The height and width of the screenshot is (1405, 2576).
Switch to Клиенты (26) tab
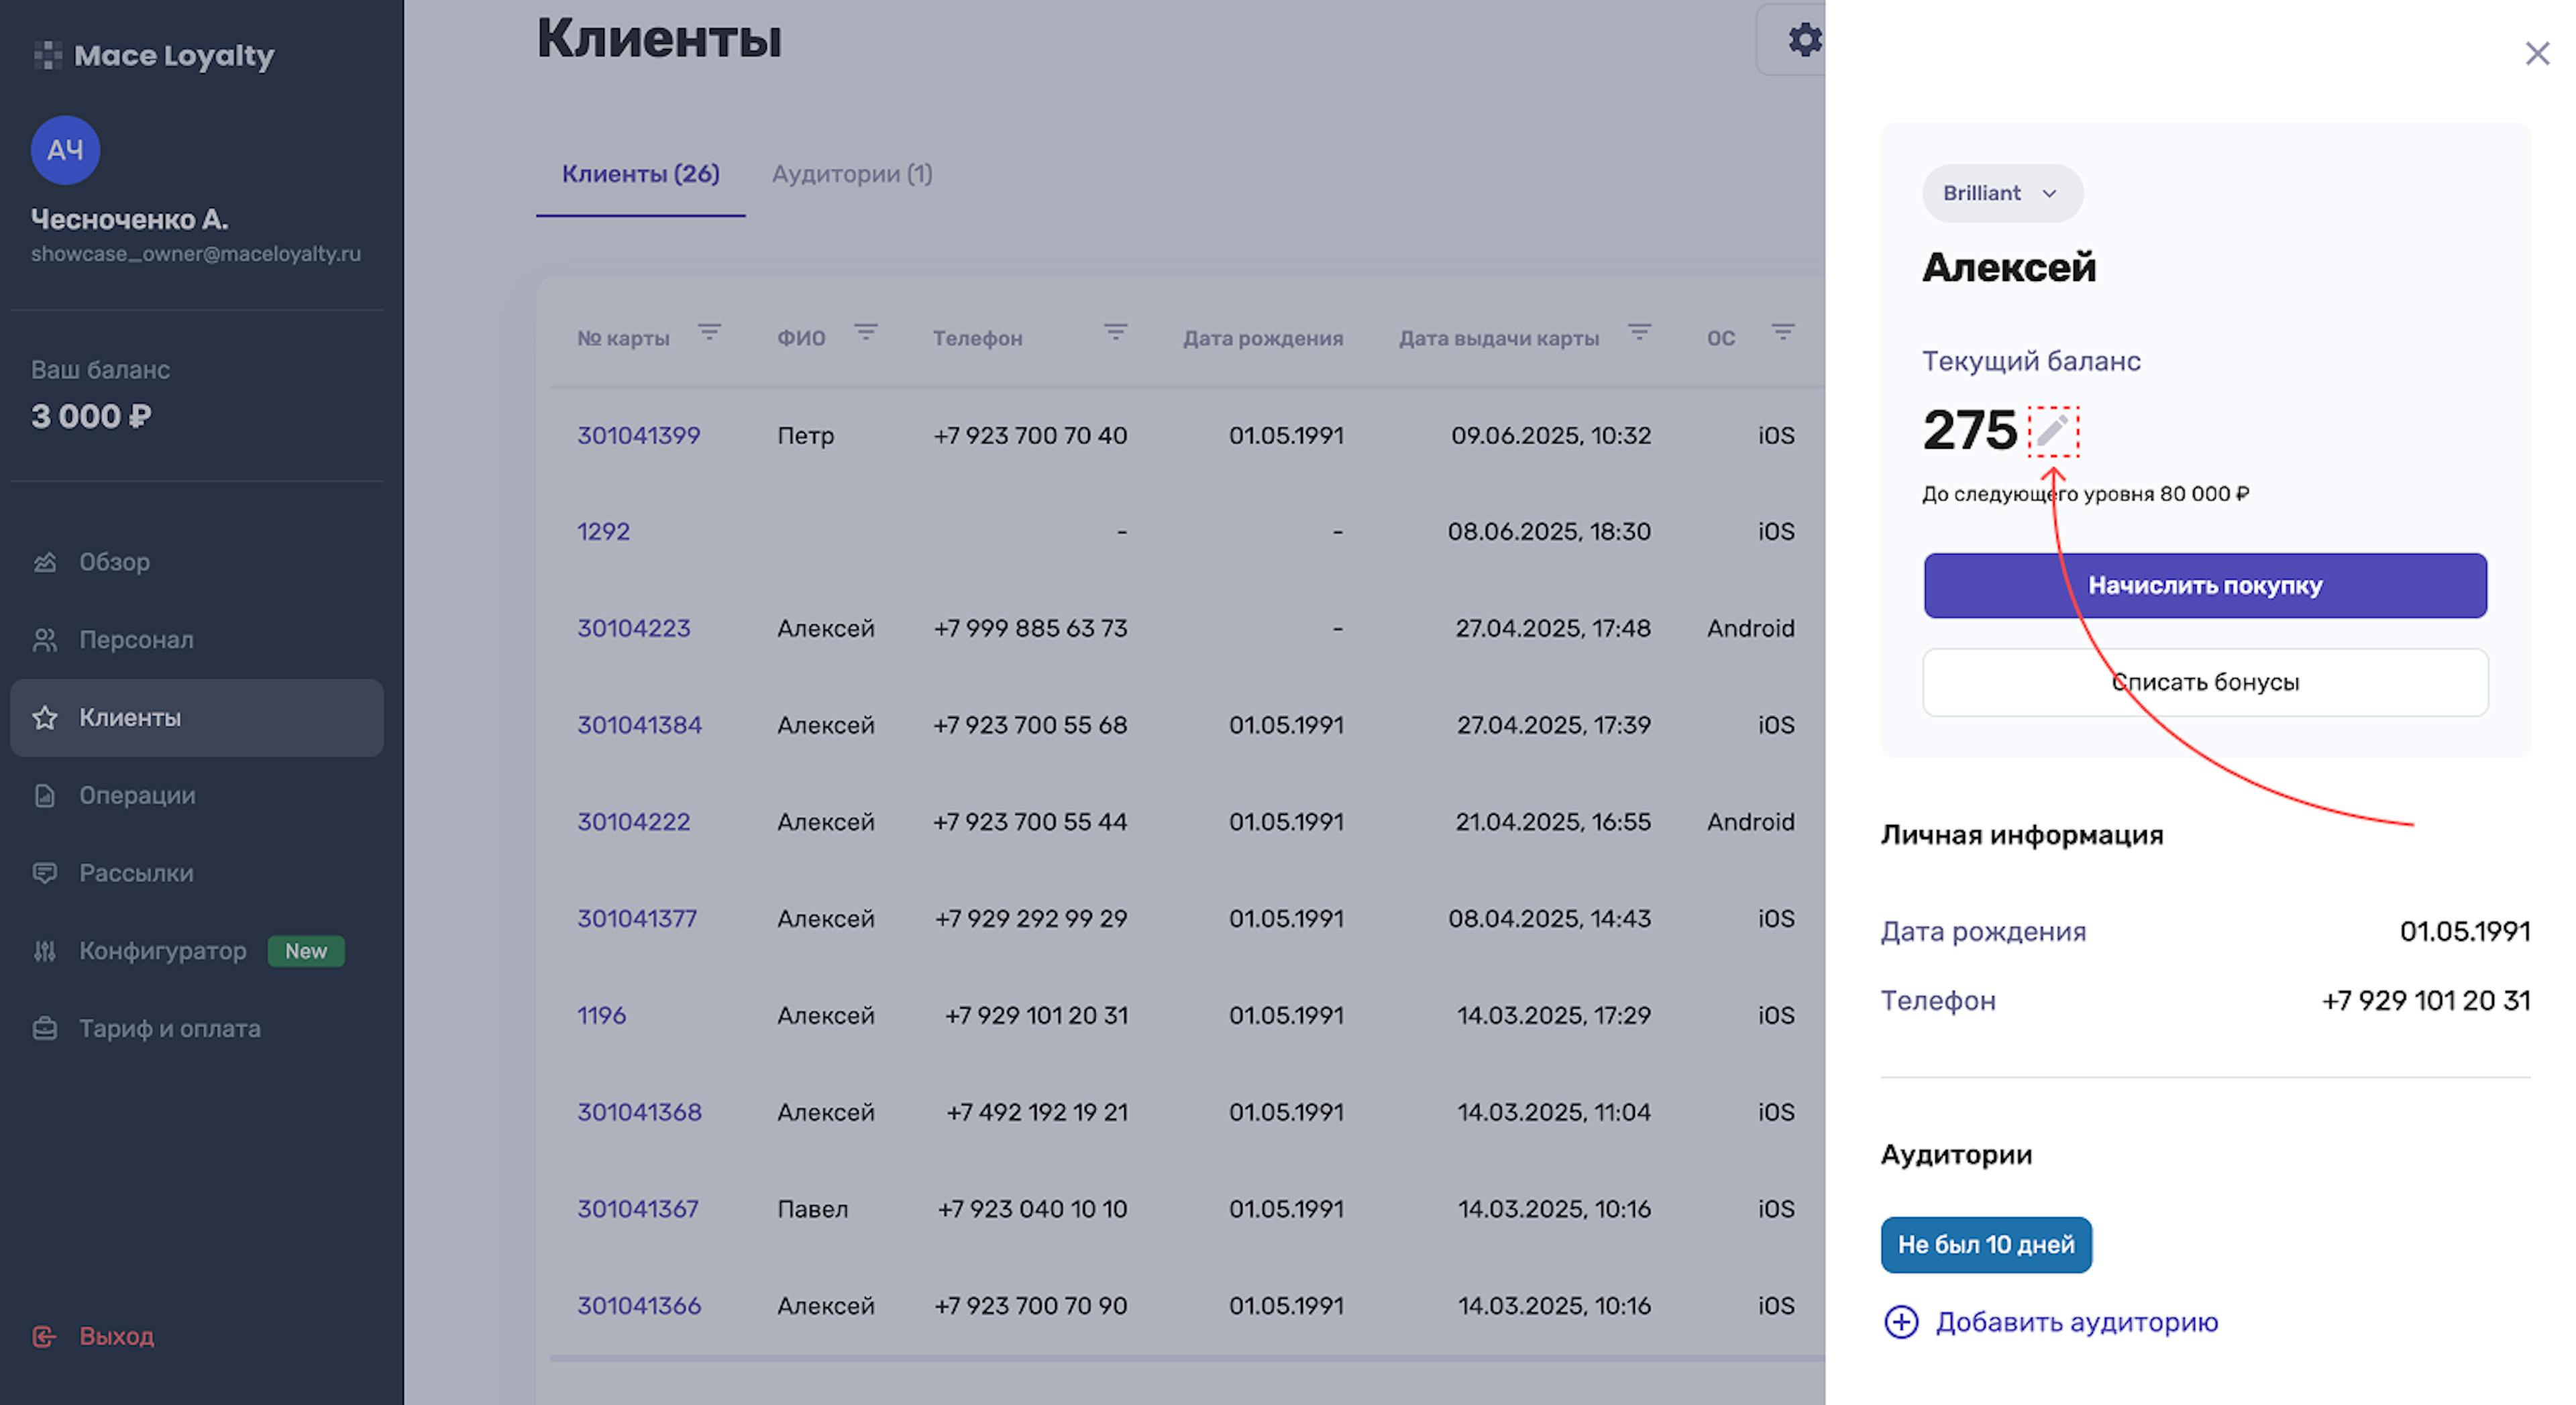641,174
